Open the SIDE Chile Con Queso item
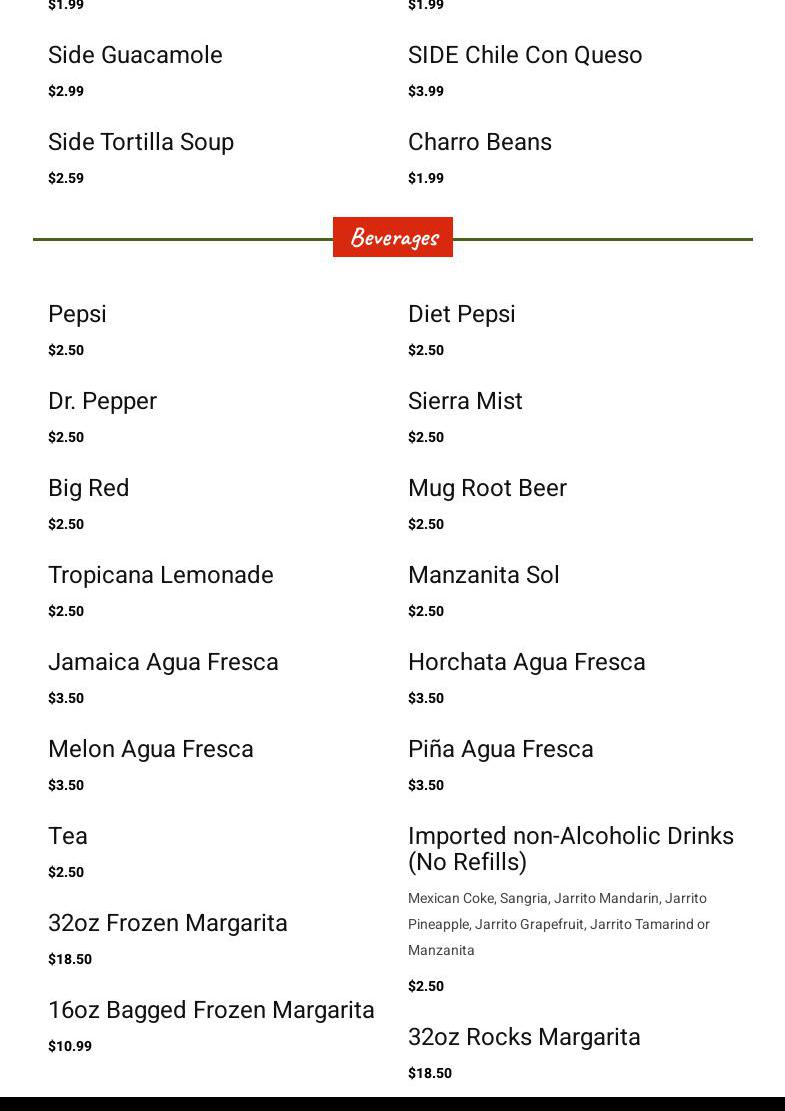This screenshot has height=1111, width=785. [x=525, y=55]
